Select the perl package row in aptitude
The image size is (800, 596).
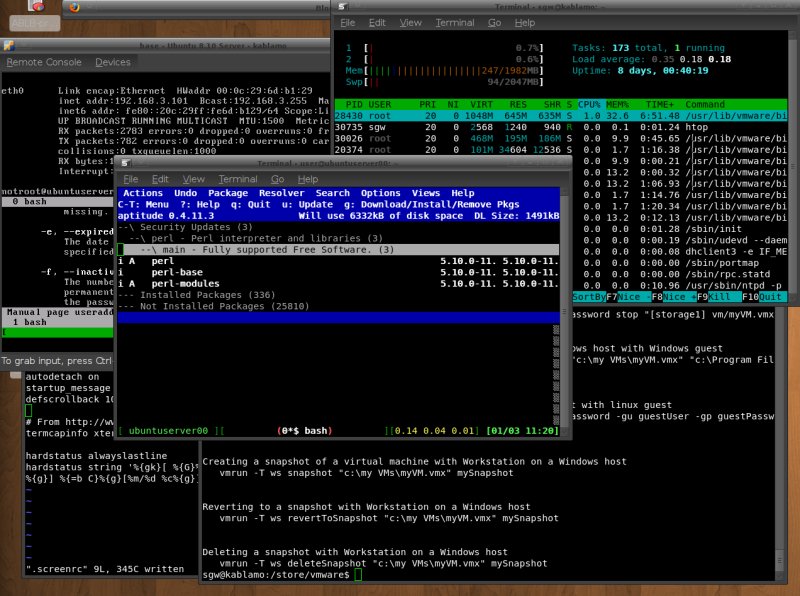pyautogui.click(x=338, y=261)
